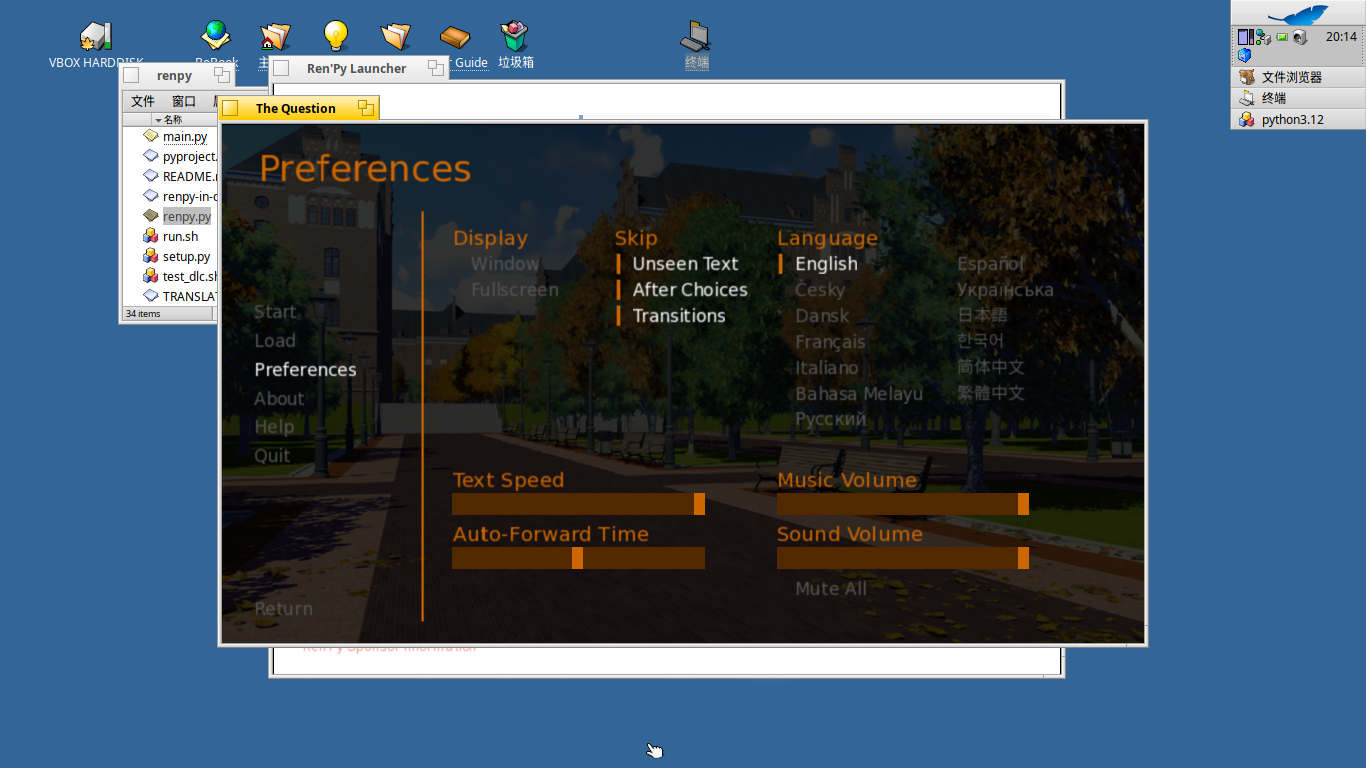The height and width of the screenshot is (768, 1366).
Task: Click the lightbulb desktop icon
Action: point(336,37)
